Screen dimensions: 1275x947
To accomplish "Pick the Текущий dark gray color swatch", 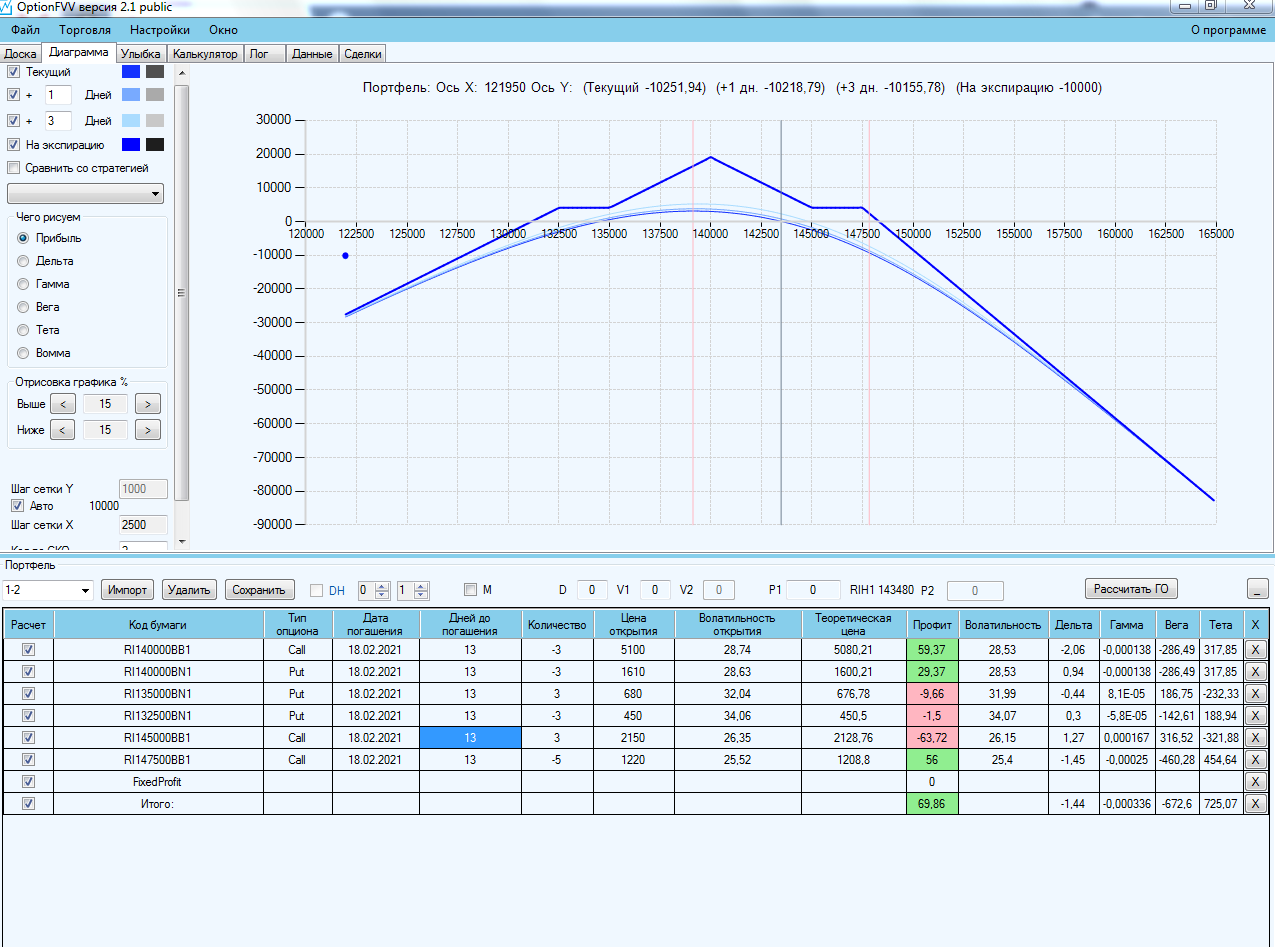I will point(154,72).
